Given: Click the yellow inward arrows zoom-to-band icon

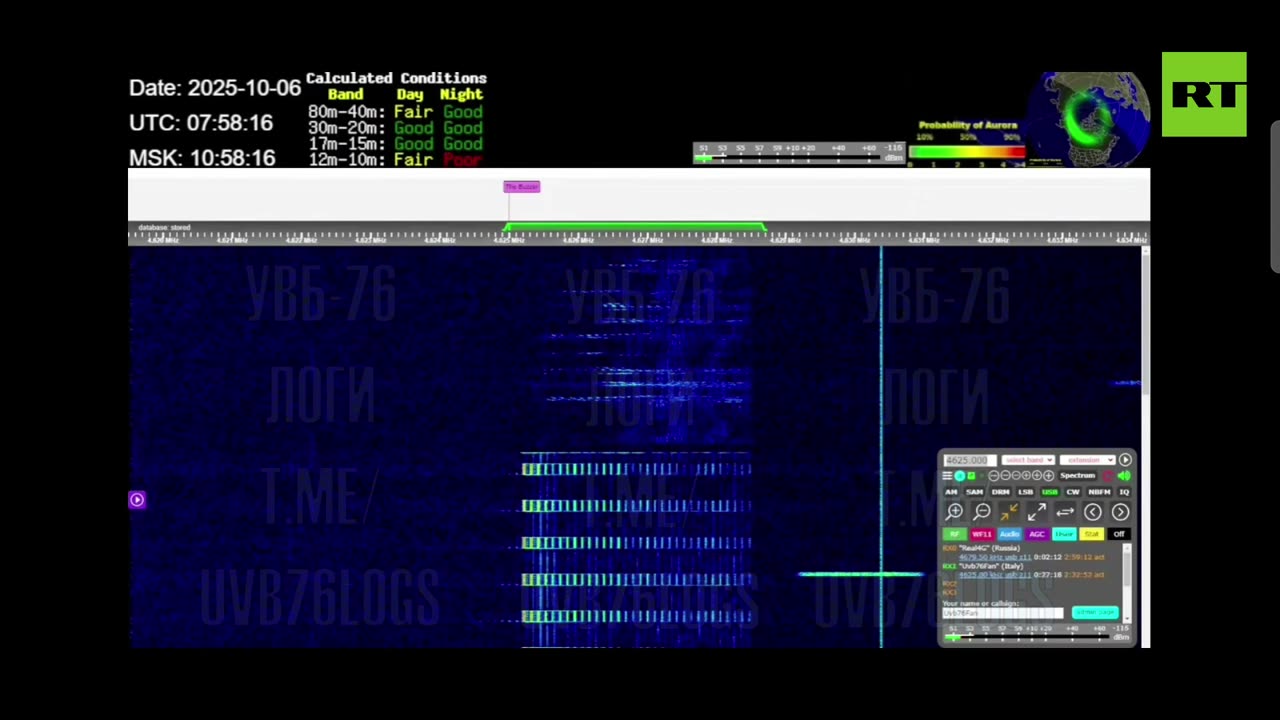Looking at the screenshot, I should tap(1009, 512).
